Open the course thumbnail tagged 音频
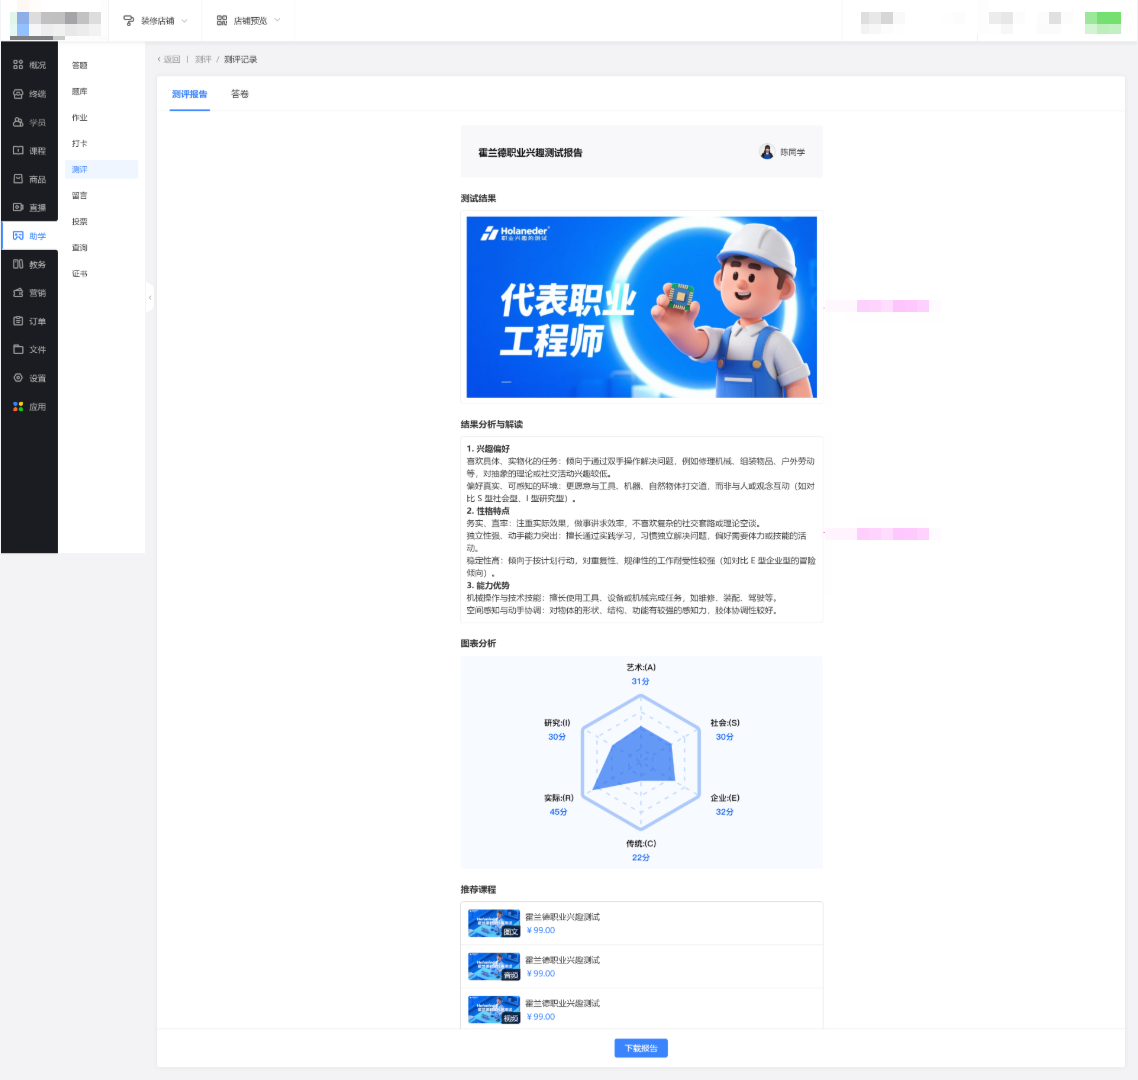 (494, 966)
